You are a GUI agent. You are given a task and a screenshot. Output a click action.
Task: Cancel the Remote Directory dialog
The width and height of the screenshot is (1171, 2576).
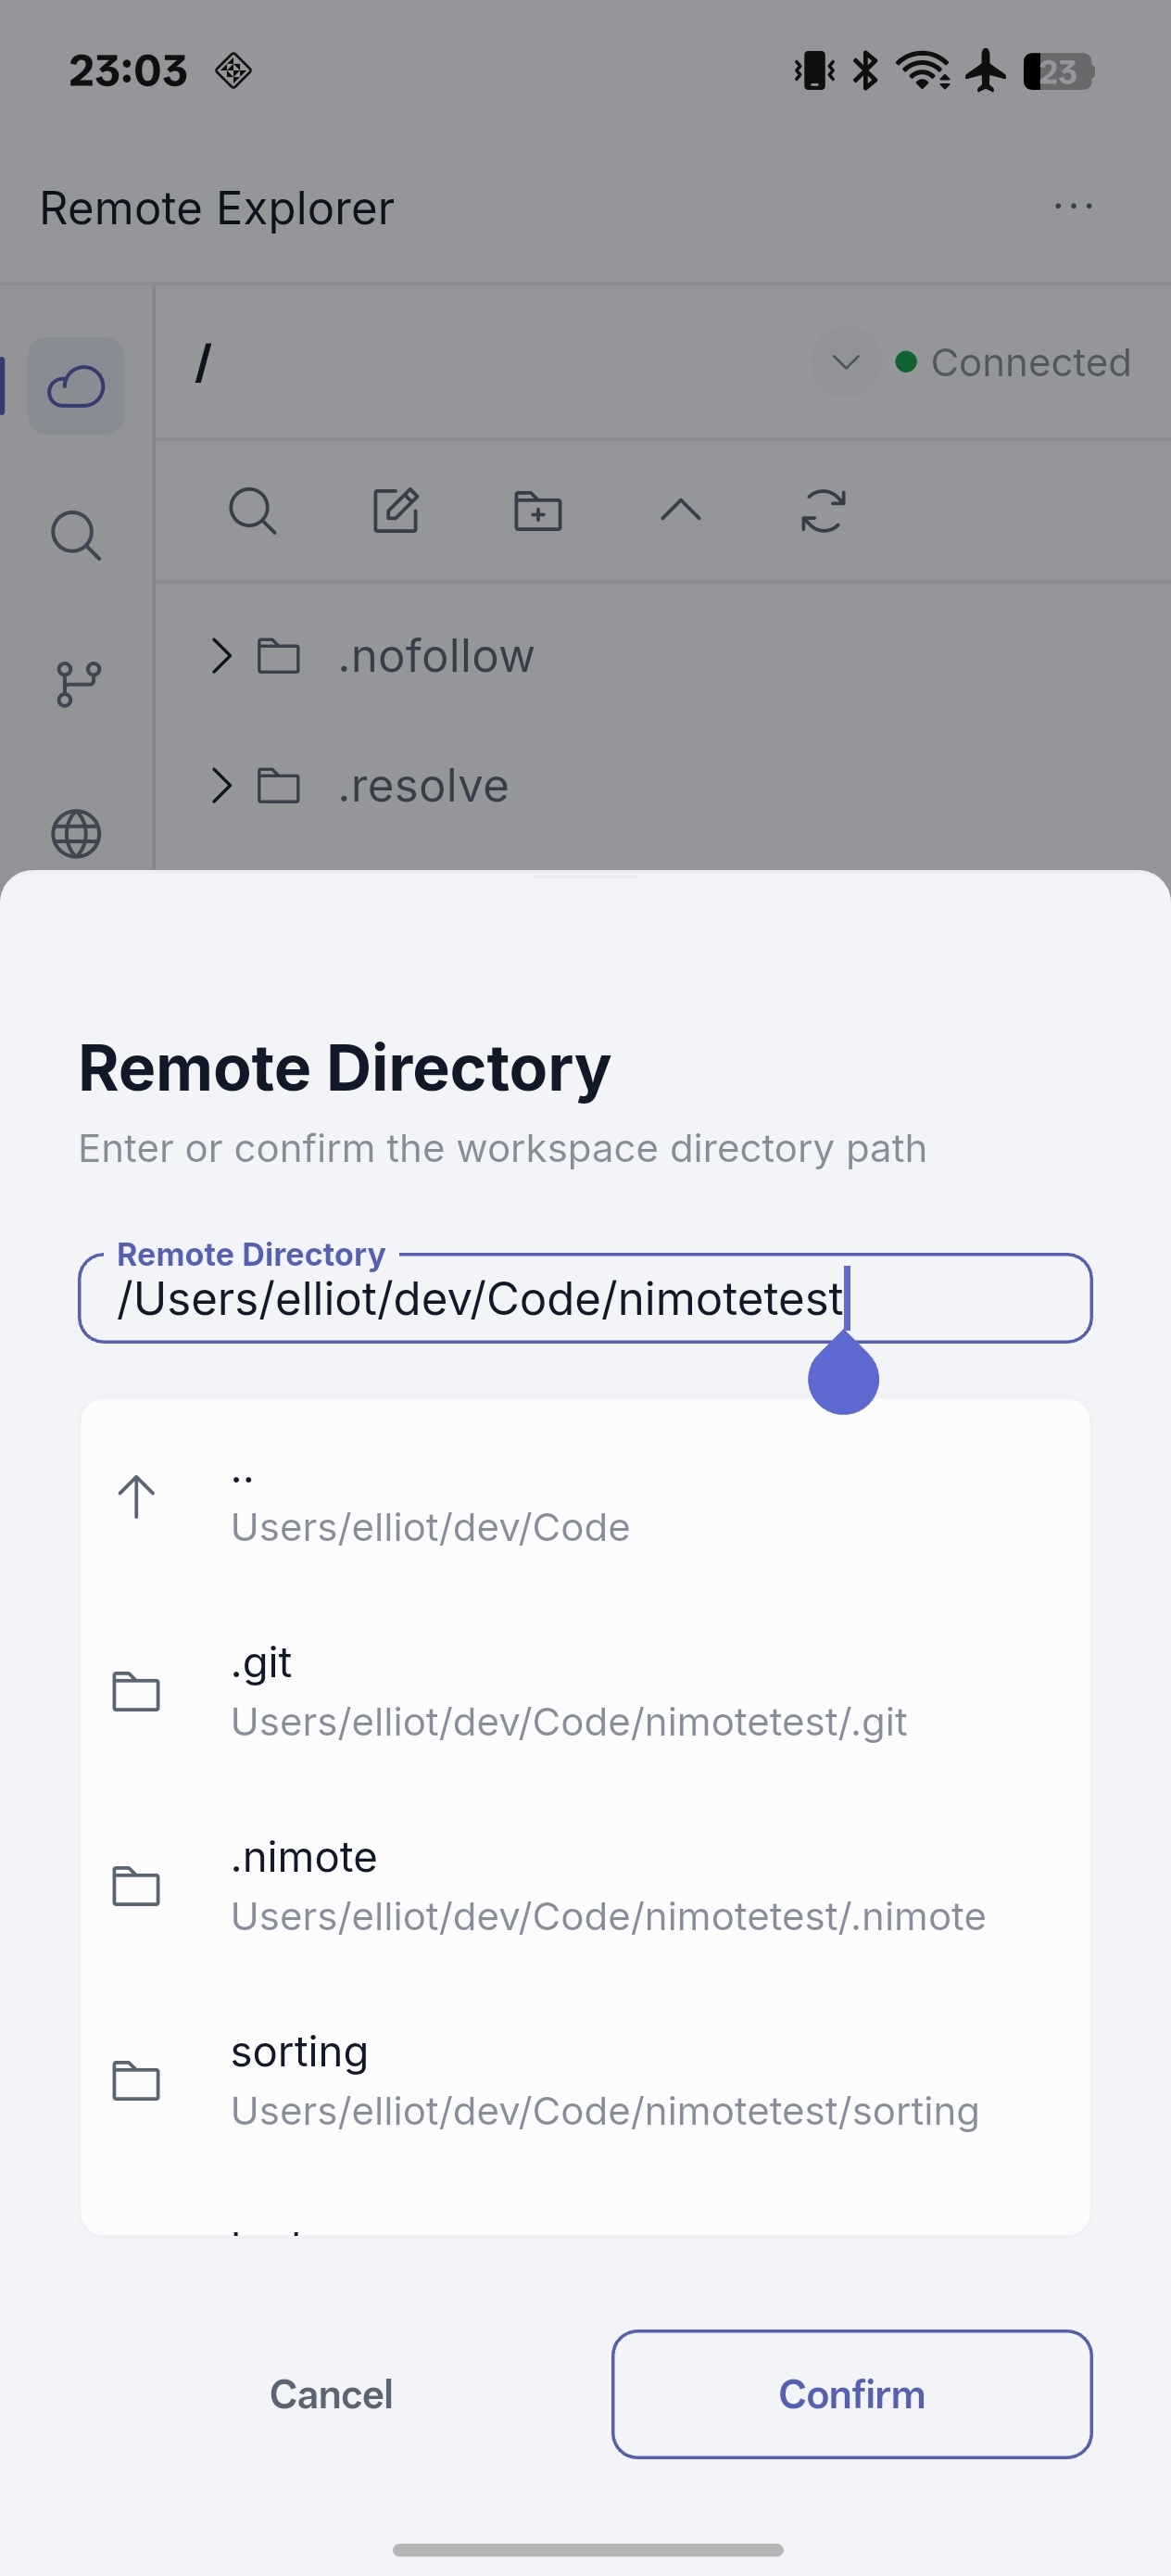click(x=331, y=2394)
